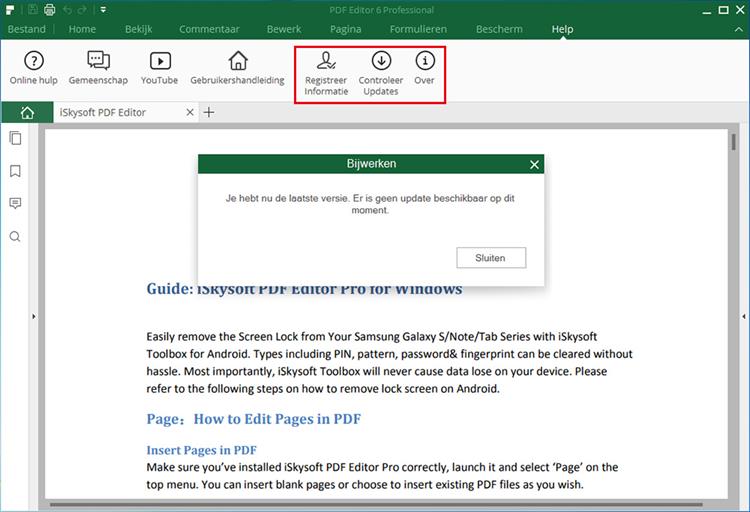
Task: Click the paragraph starting 'Easily remove the Screen Lock'
Action: 389,363
